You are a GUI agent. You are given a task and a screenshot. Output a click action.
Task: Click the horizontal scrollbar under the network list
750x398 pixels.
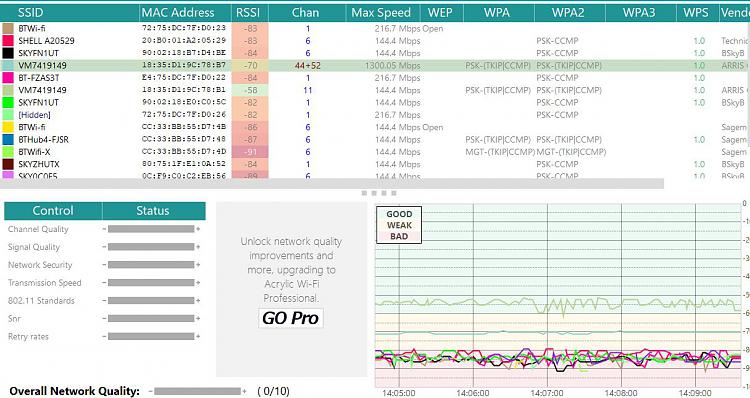point(332,184)
